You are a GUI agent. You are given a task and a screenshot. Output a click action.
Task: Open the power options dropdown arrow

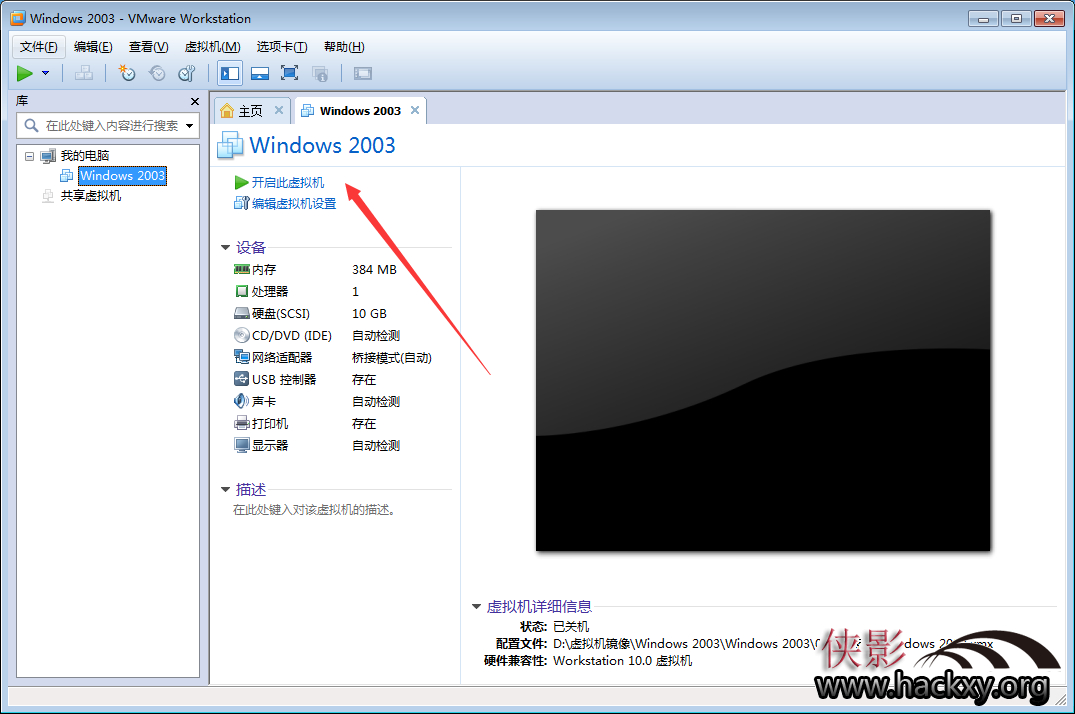[45, 73]
